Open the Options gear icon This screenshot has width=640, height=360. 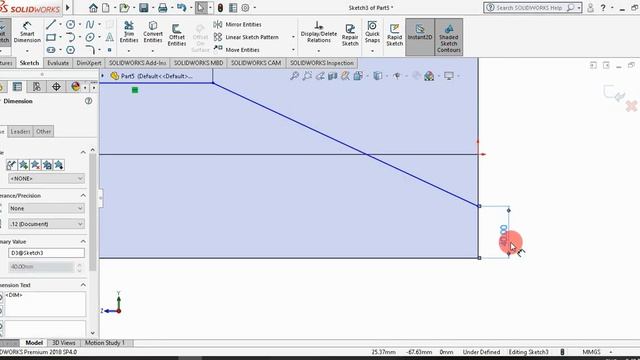click(x=245, y=7)
